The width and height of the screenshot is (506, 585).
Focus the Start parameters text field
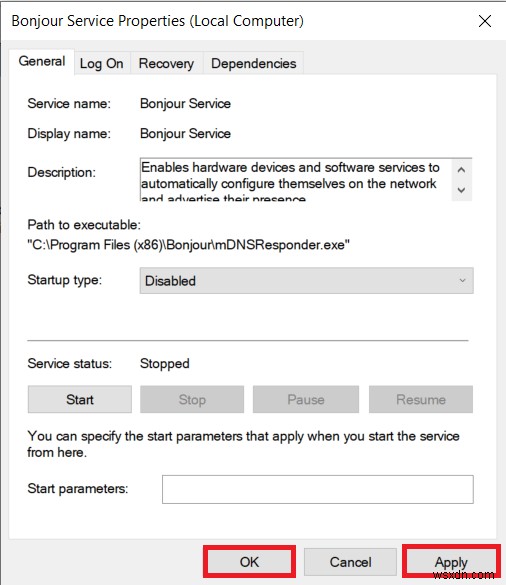point(318,489)
